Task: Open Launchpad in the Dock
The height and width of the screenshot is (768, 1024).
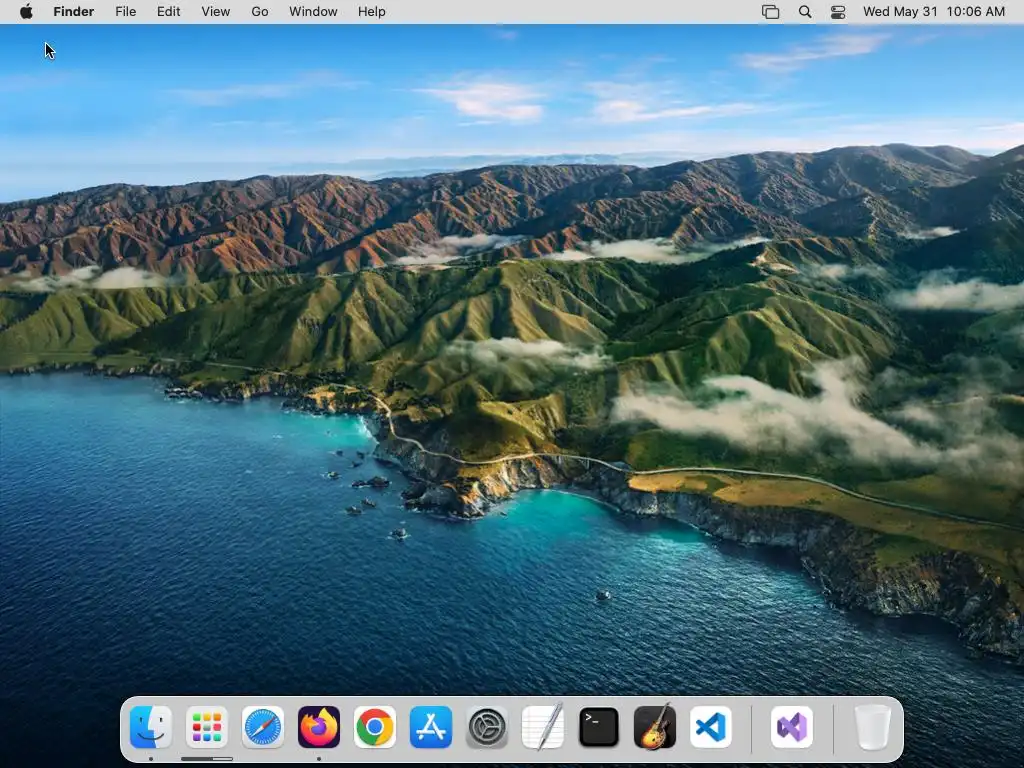Action: (207, 727)
